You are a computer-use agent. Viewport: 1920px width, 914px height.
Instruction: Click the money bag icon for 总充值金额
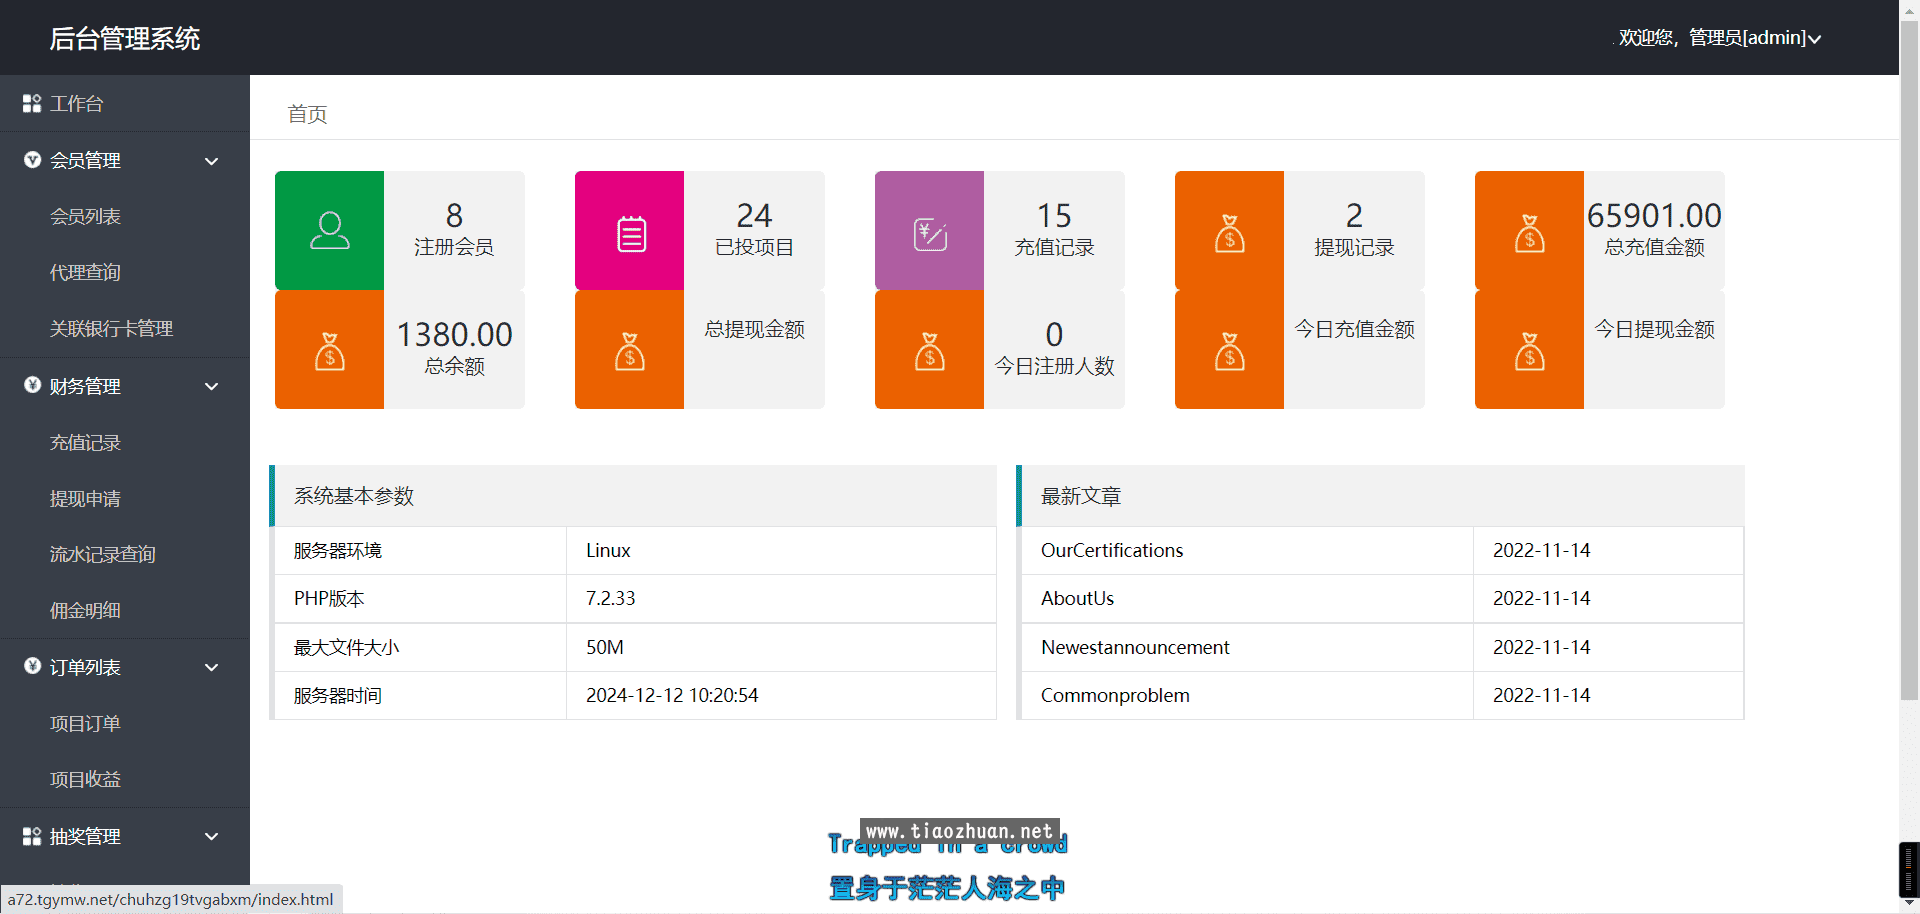(1529, 234)
